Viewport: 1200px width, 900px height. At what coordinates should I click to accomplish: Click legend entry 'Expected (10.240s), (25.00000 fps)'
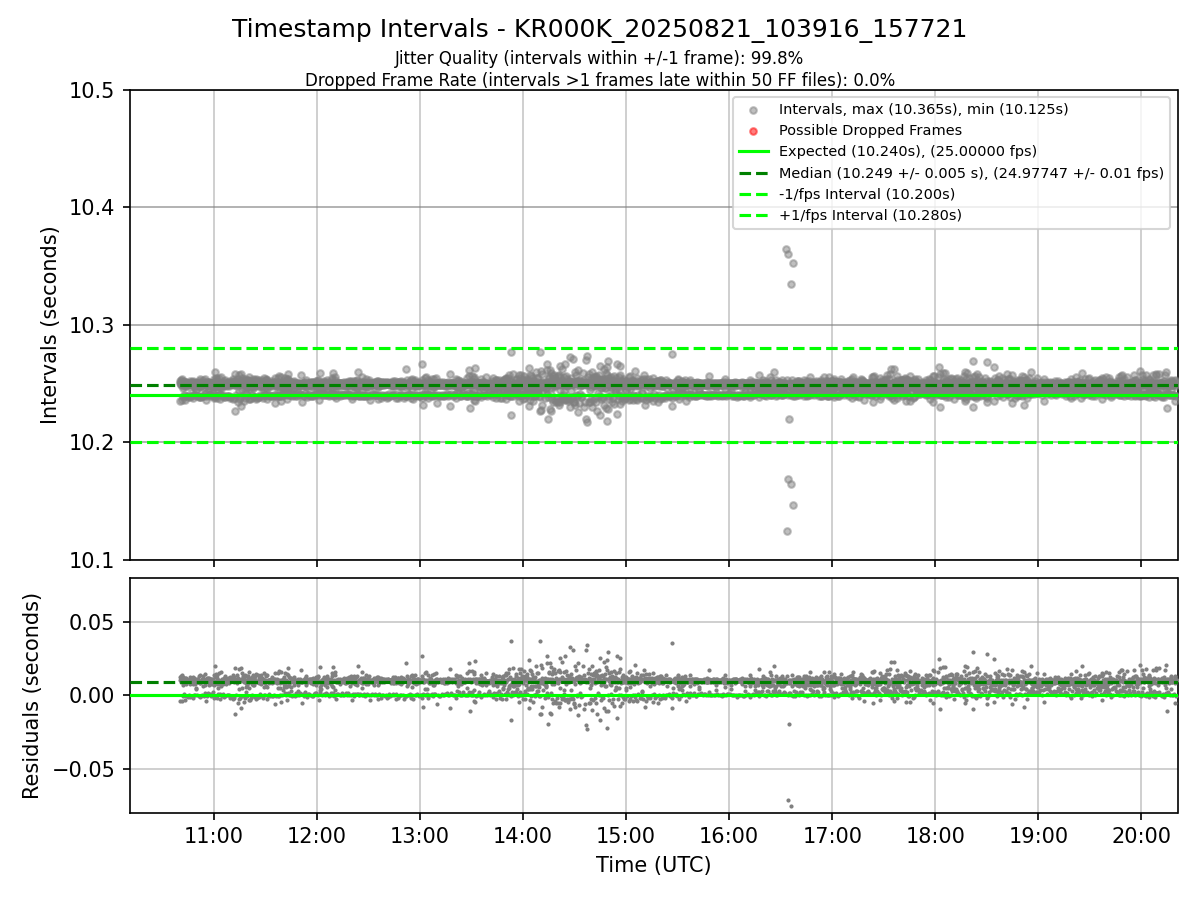pyautogui.click(x=908, y=151)
